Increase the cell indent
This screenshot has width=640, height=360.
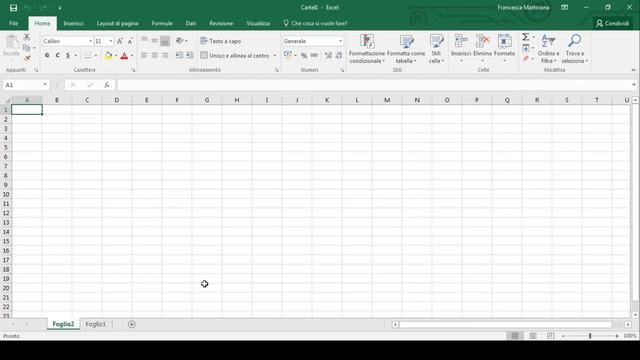pyautogui.click(x=189, y=55)
